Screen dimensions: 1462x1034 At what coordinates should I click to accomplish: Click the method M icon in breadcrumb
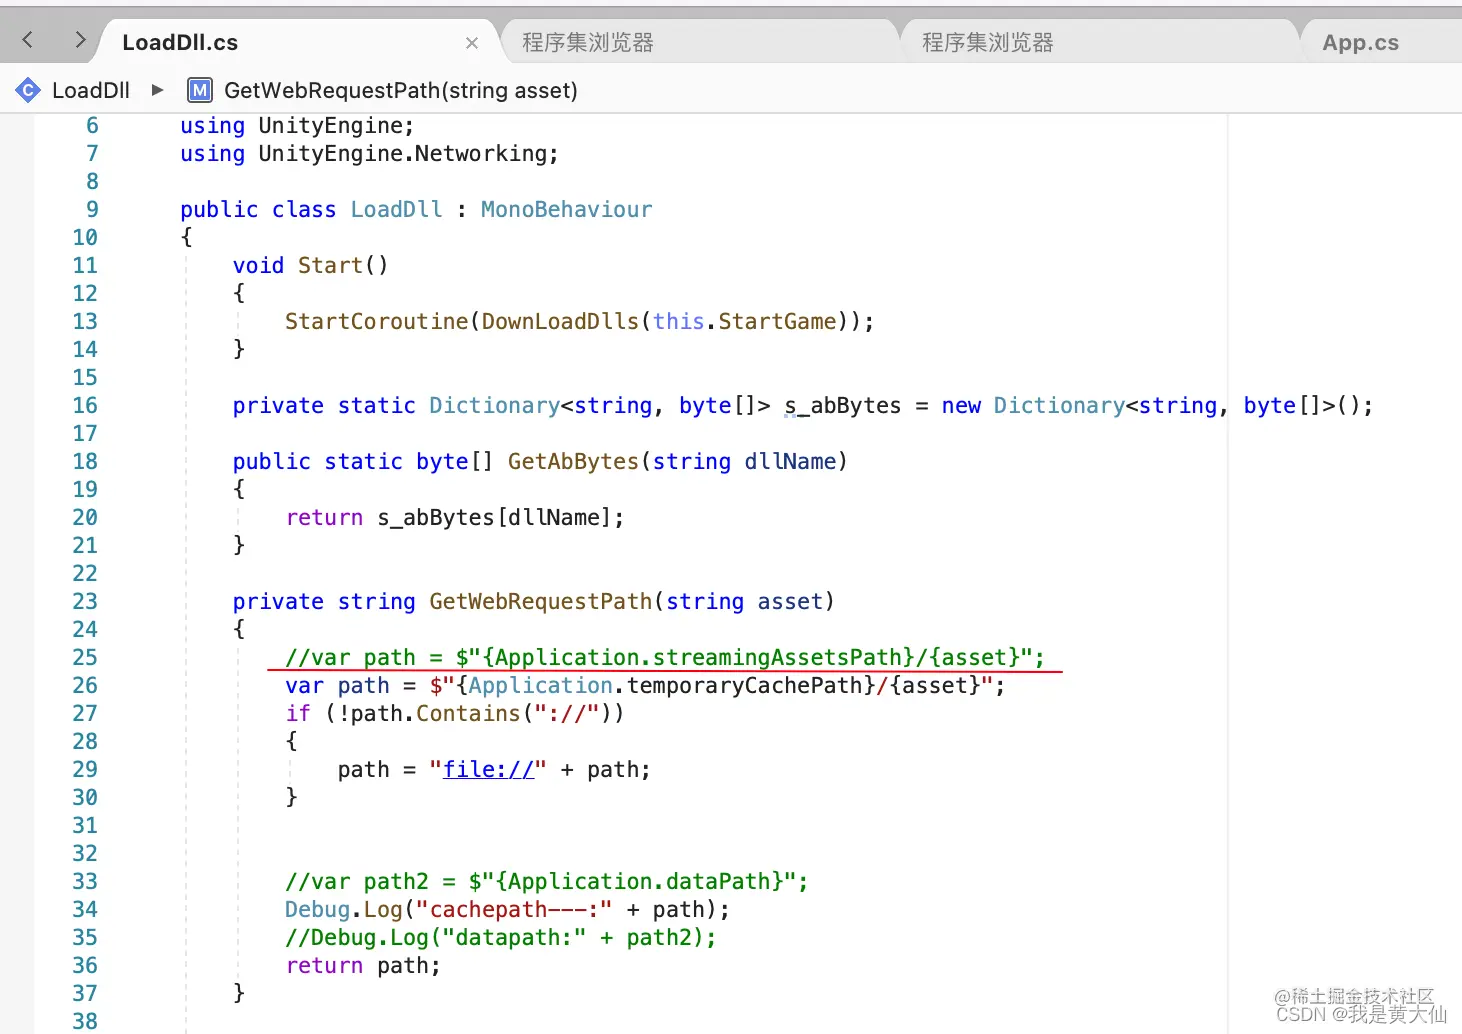tap(200, 90)
